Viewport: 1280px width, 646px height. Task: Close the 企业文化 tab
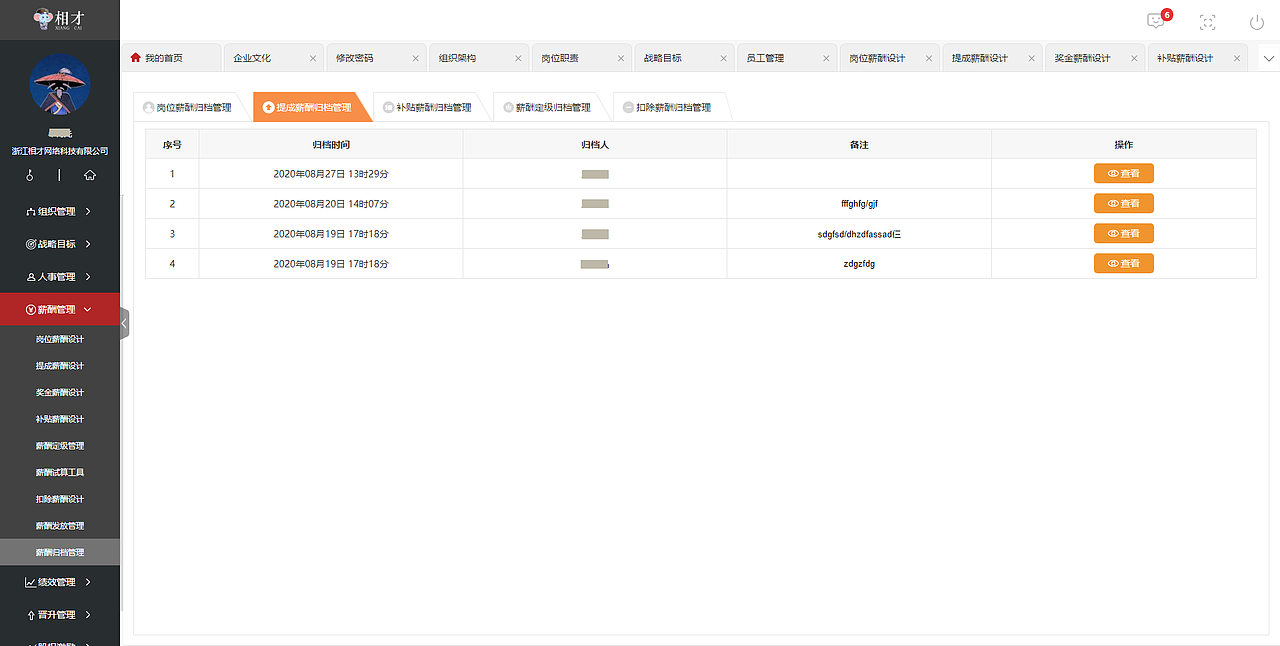pyautogui.click(x=313, y=58)
